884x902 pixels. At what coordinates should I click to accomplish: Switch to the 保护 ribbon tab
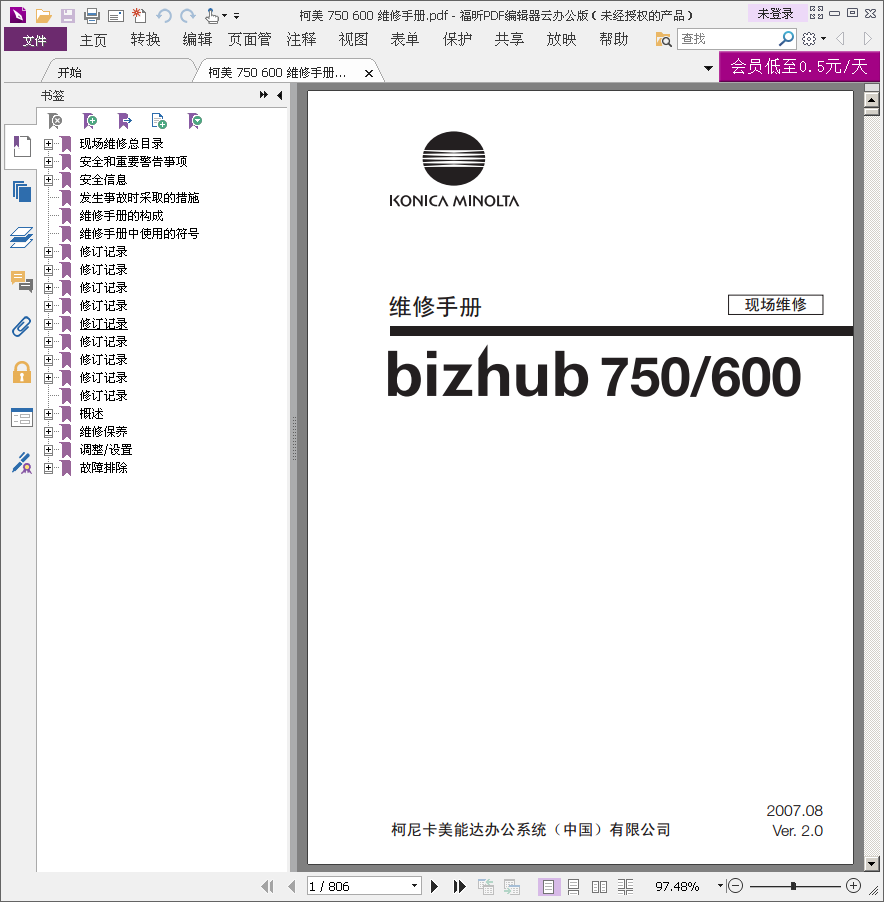(x=457, y=40)
